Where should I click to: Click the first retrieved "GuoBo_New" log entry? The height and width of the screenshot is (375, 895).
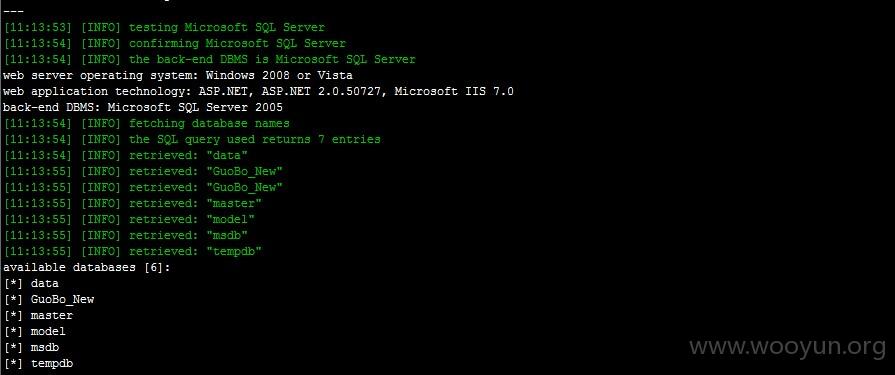tap(143, 171)
